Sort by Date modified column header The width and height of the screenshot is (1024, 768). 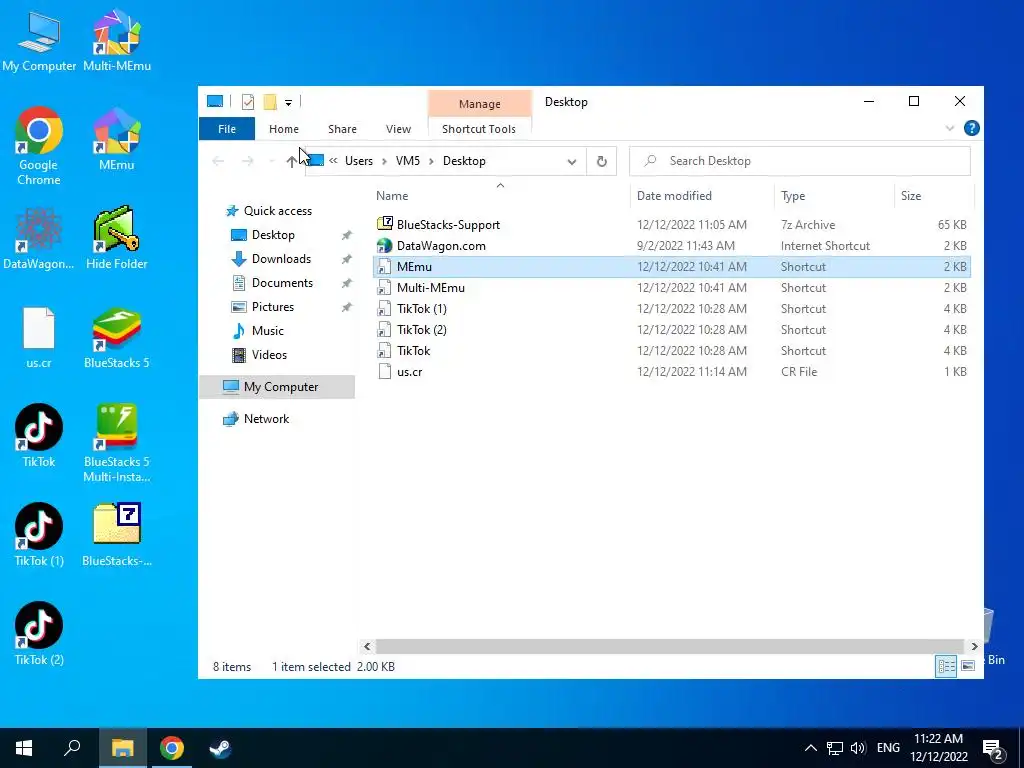pyautogui.click(x=702, y=195)
